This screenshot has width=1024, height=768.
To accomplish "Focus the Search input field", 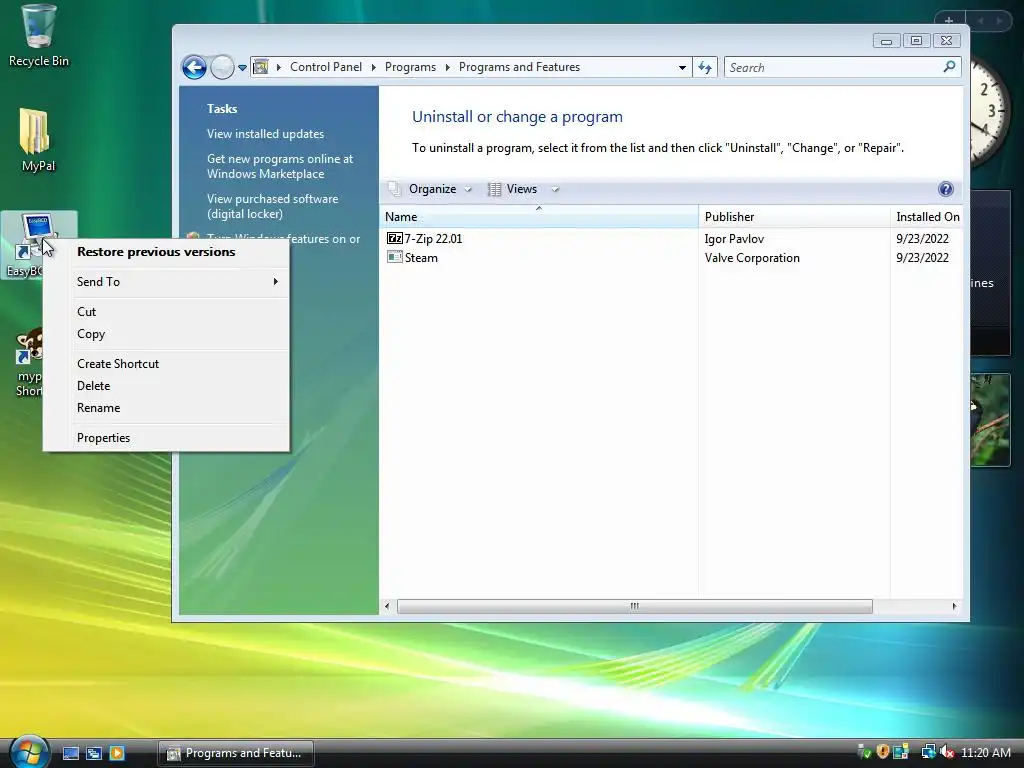I will tap(833, 67).
